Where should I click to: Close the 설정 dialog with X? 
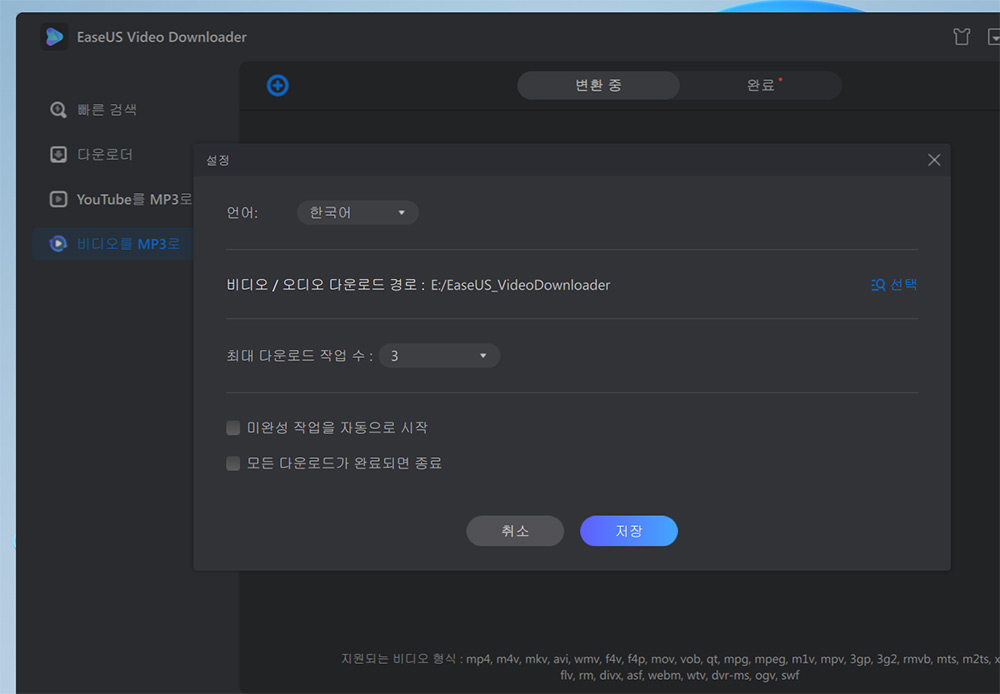pos(934,160)
